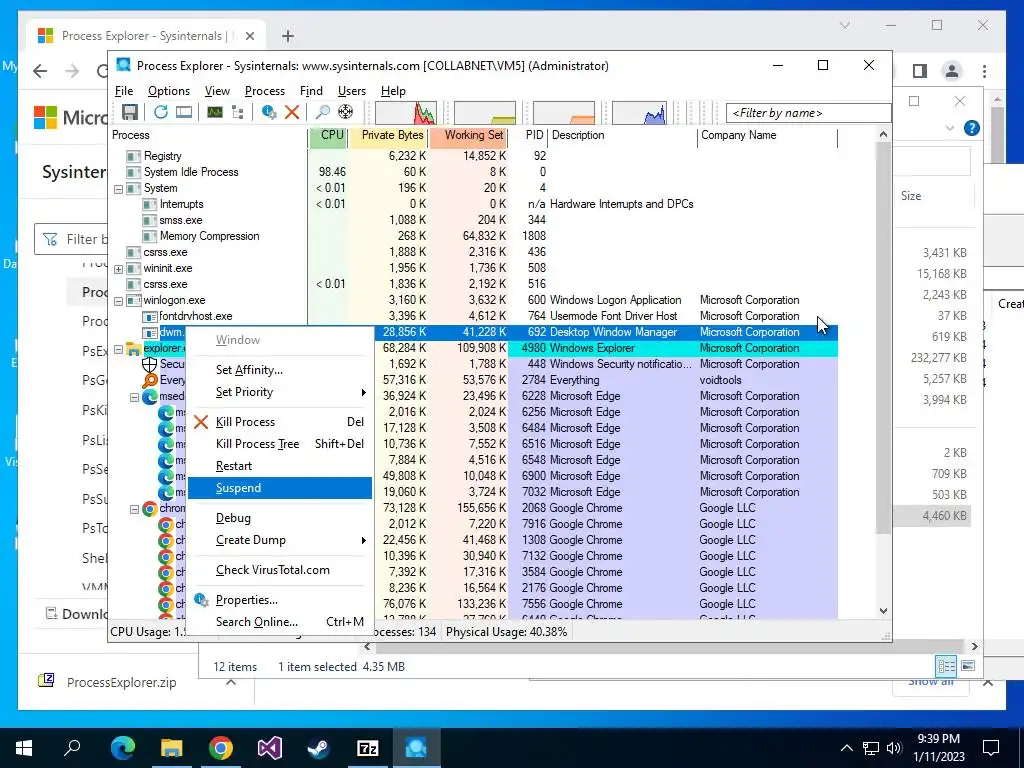Screen dimensions: 1024x768
Task: Select Kill Process Tree in context menu
Action: point(280,444)
